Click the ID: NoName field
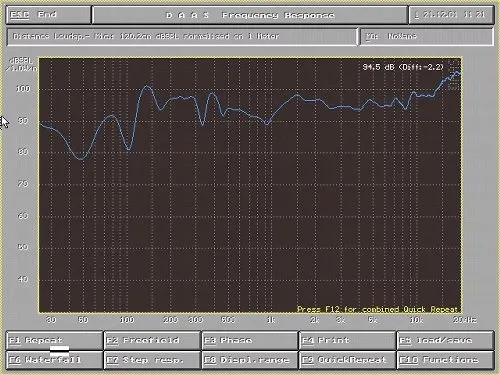 427,36
